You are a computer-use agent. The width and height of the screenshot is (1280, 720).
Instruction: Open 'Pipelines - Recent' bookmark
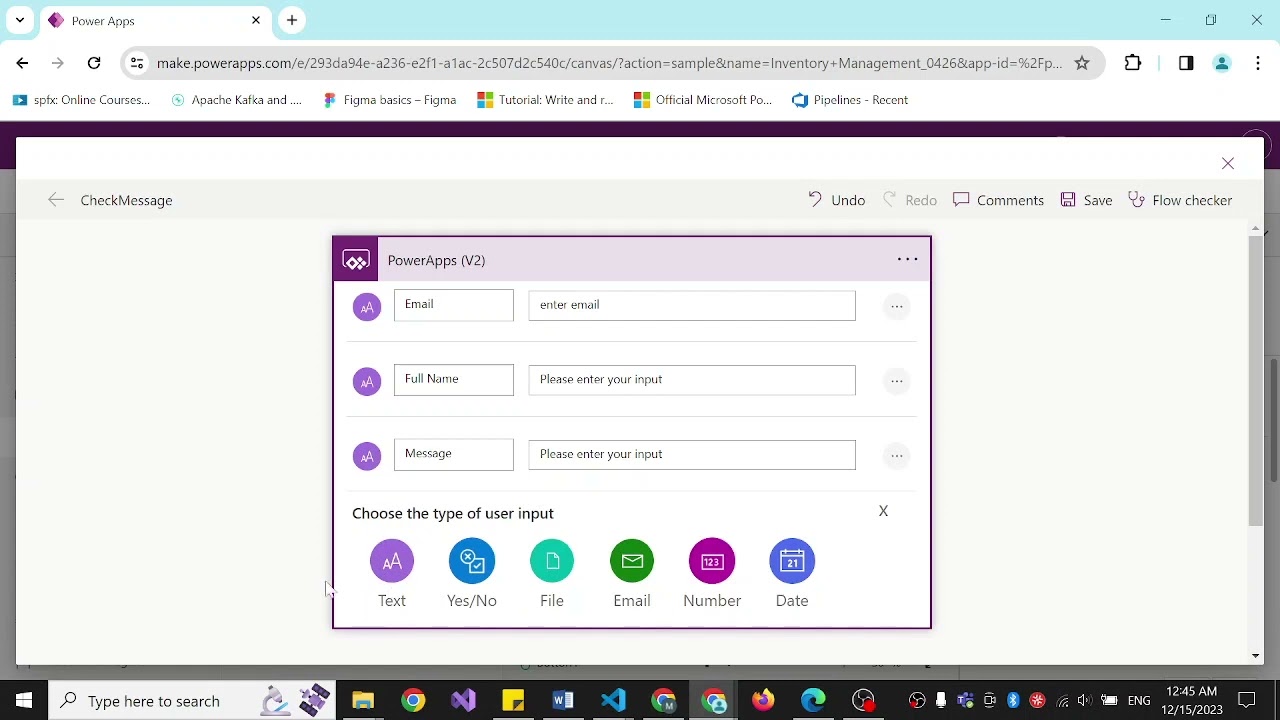[x=851, y=100]
